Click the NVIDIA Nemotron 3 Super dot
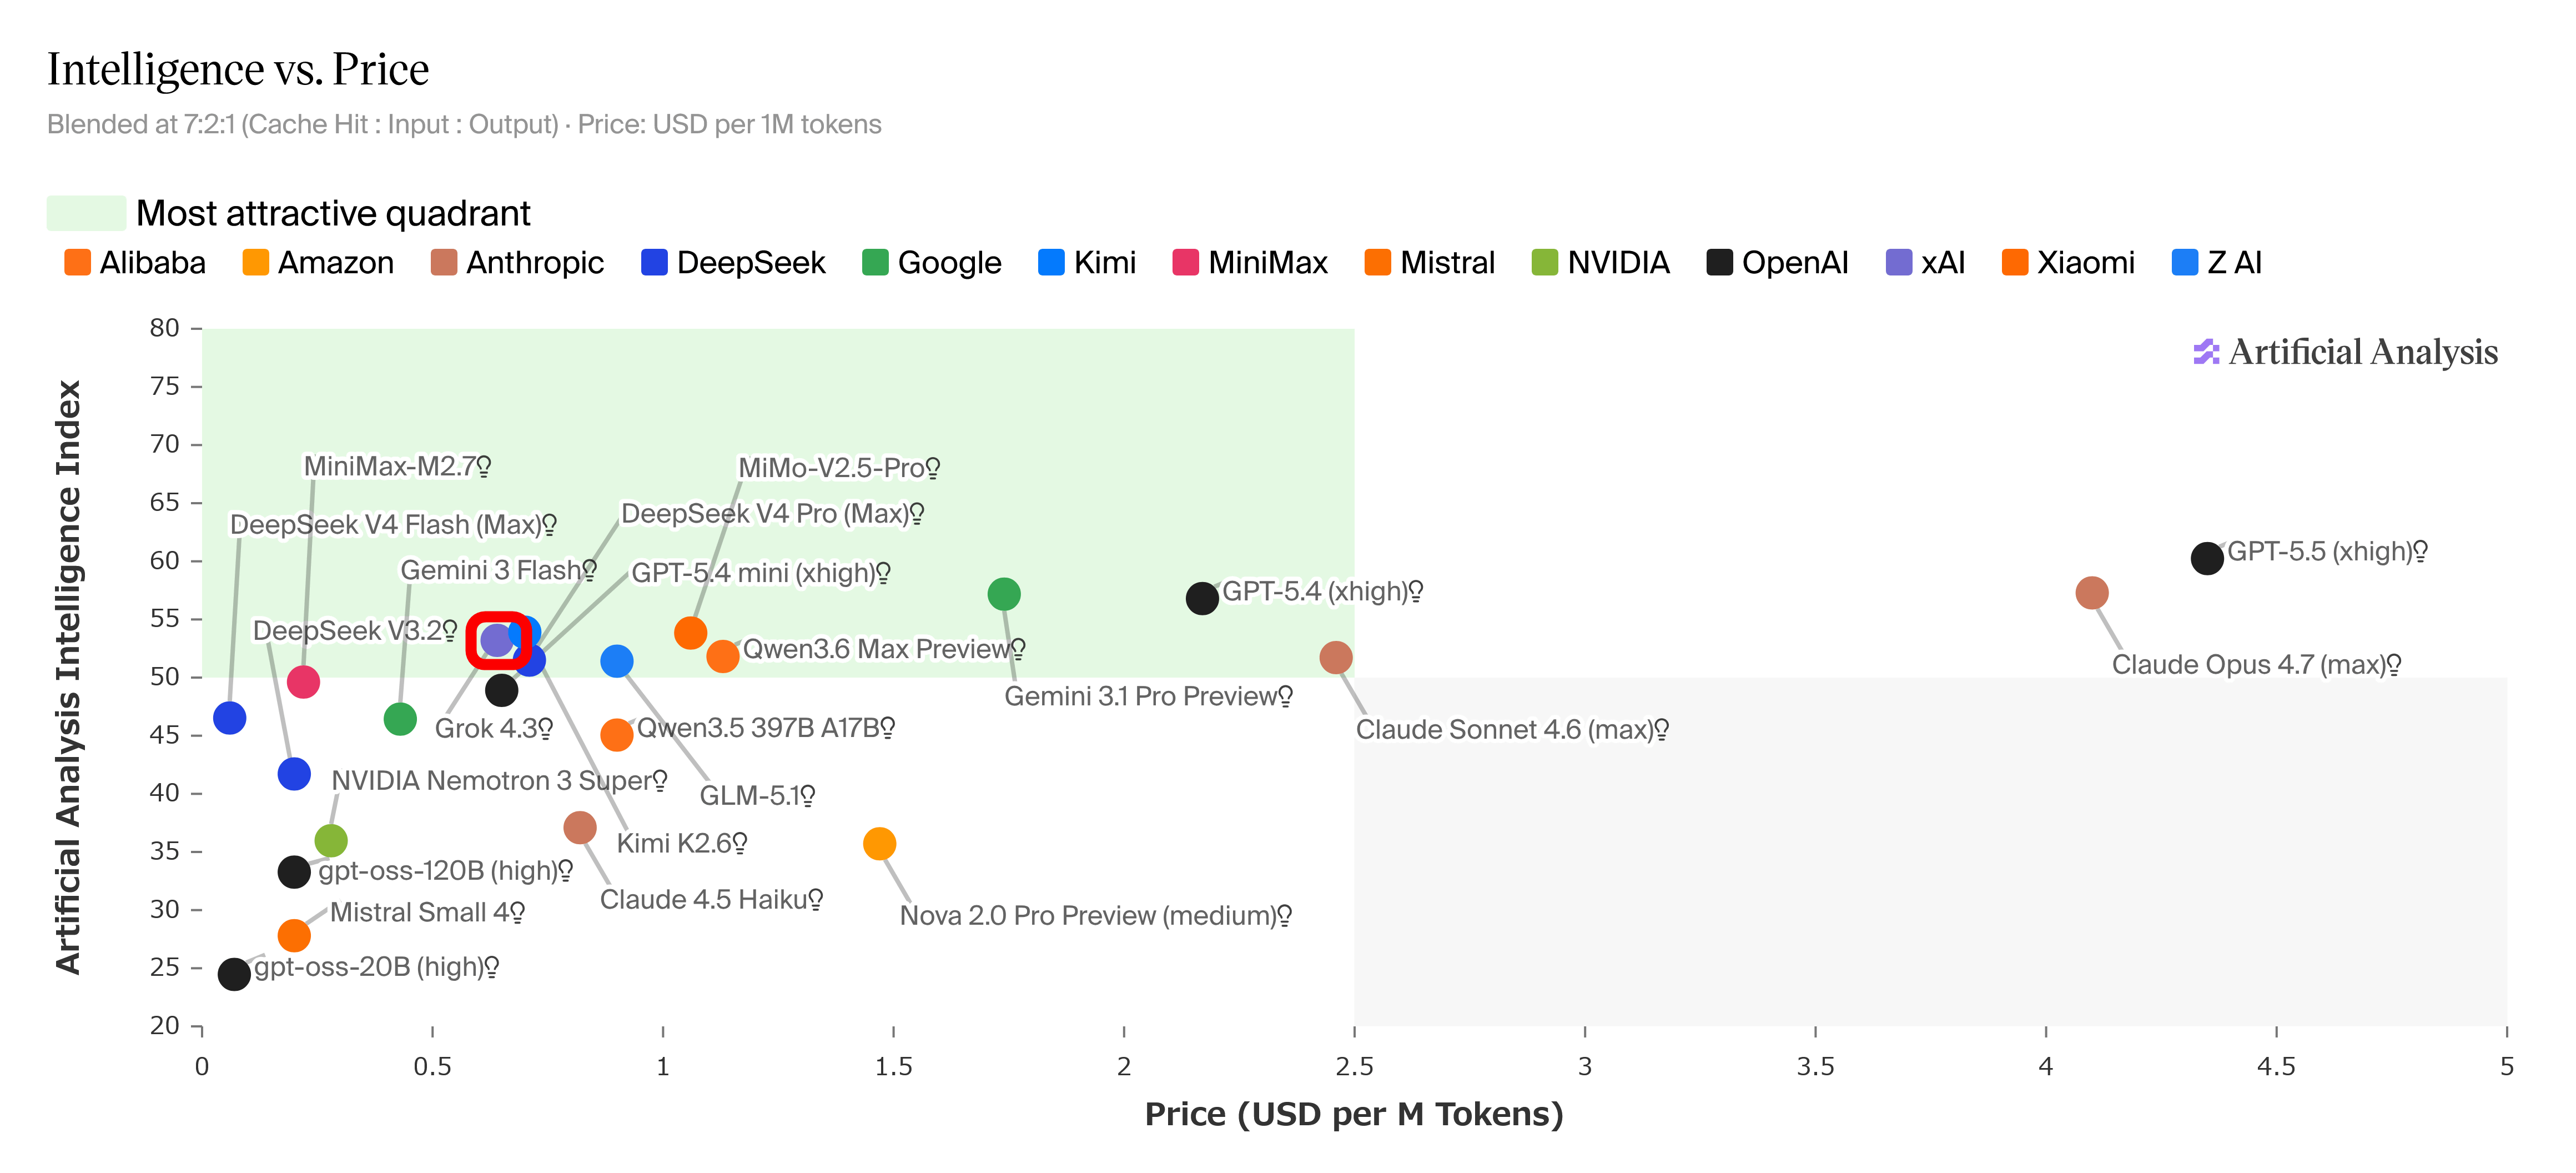This screenshot has height=1173, width=2576. click(x=331, y=841)
